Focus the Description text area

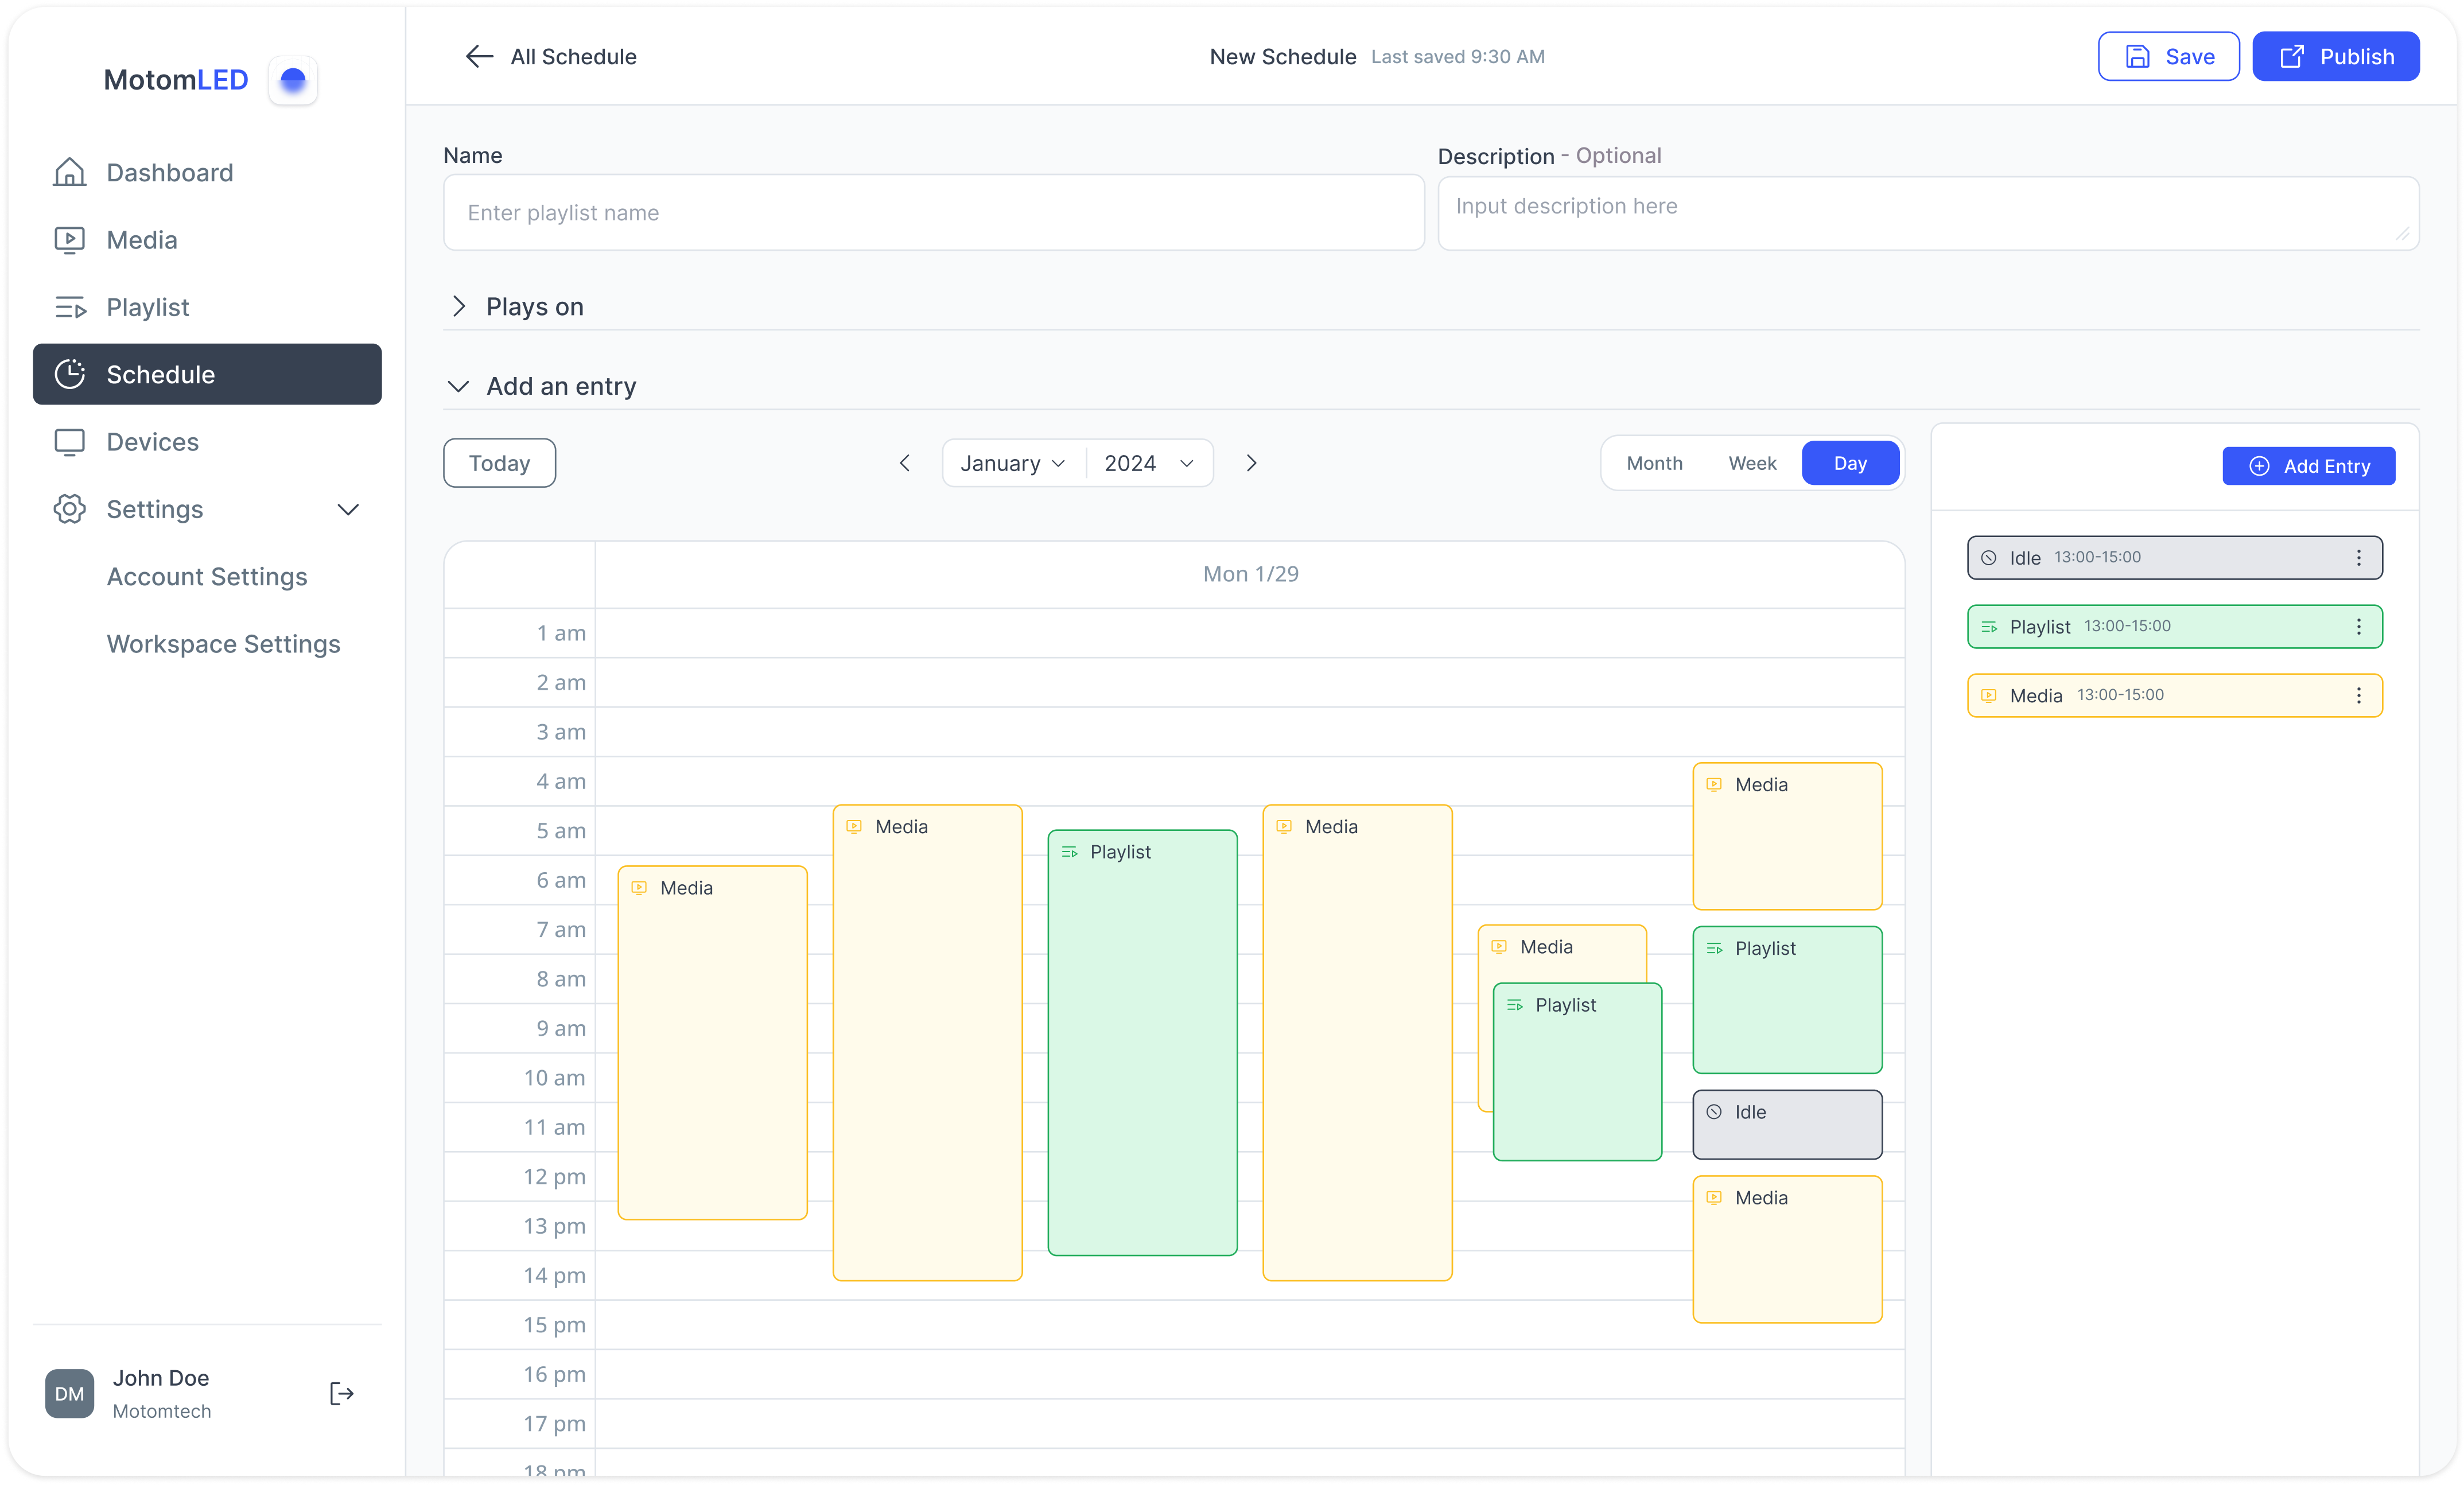pyautogui.click(x=1928, y=213)
